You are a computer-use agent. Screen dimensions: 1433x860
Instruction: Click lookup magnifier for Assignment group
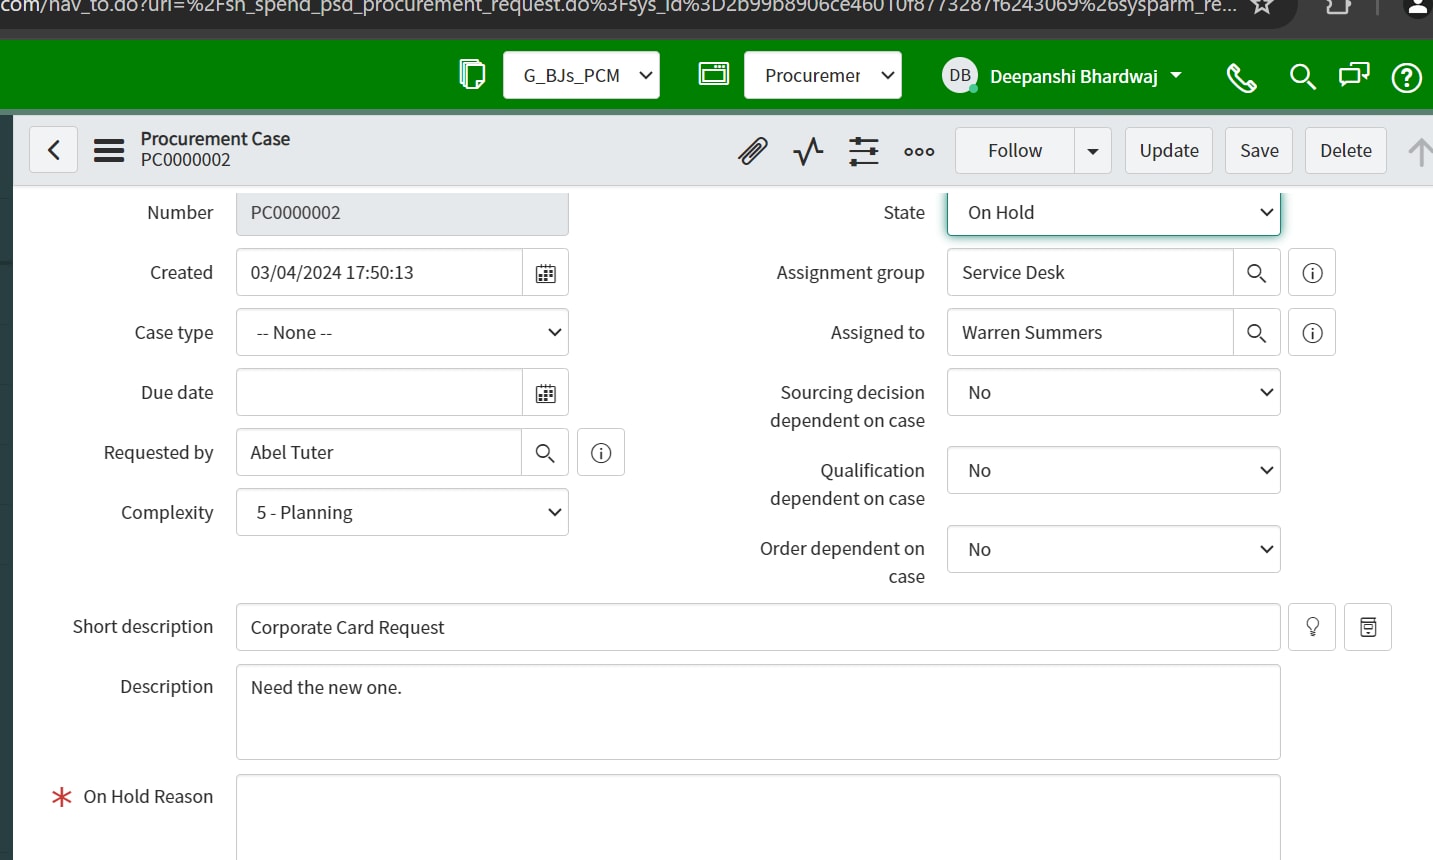pyautogui.click(x=1256, y=273)
